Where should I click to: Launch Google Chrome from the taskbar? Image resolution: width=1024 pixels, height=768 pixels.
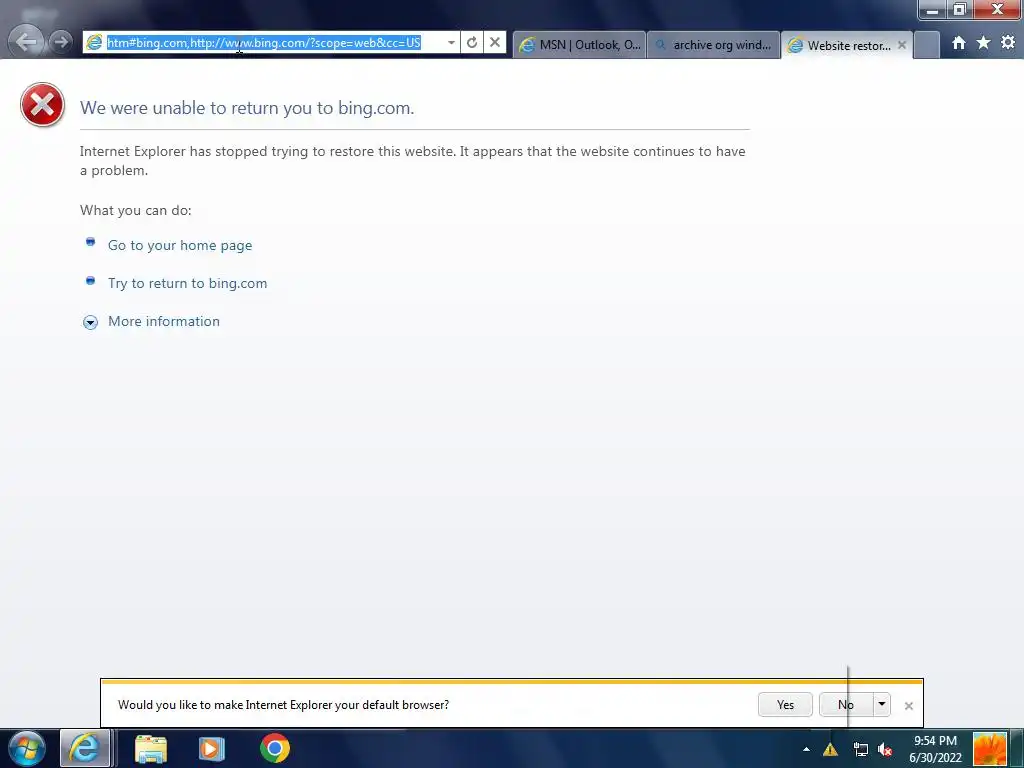(x=275, y=748)
